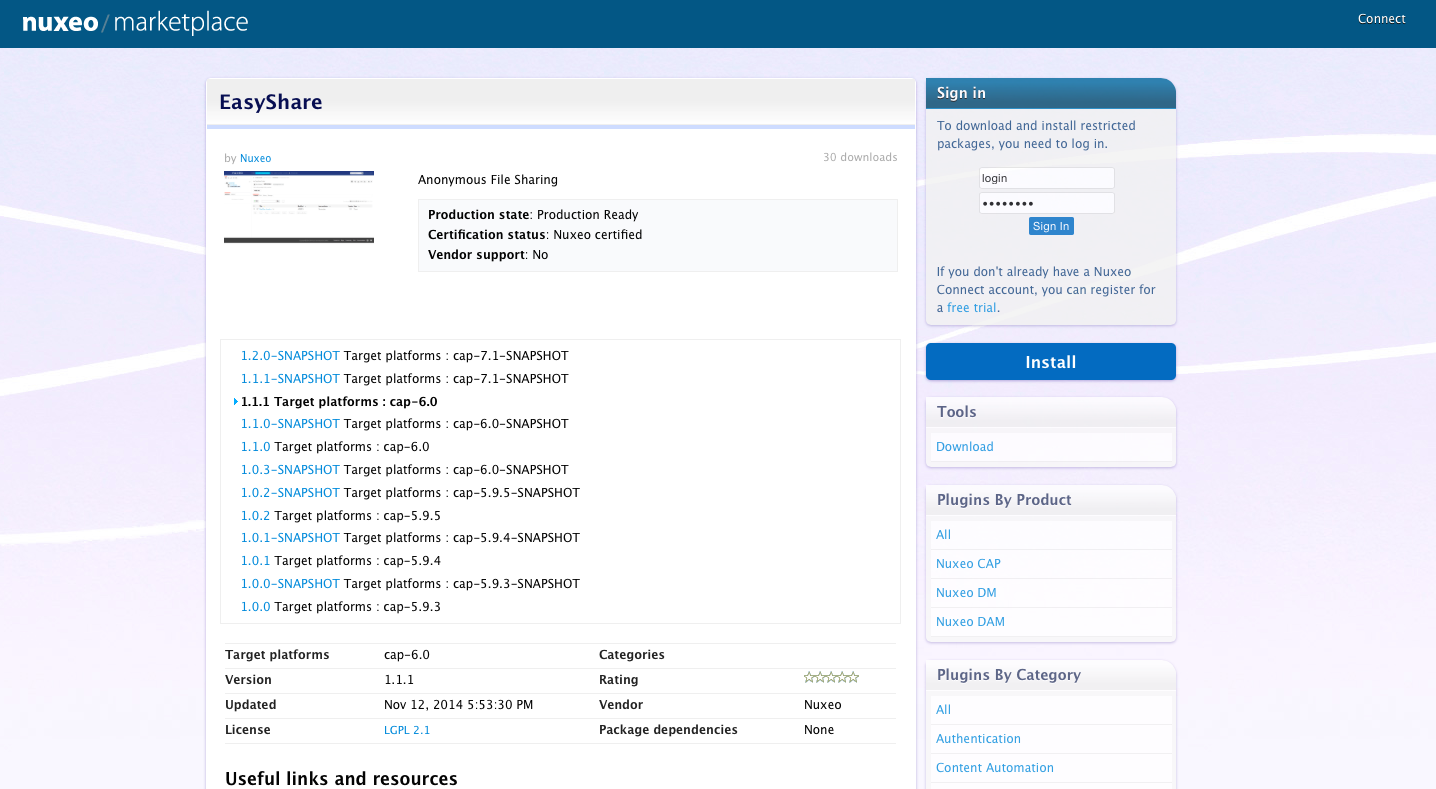
Task: Click the "Nov 12, 2014 5:53:30 PM" date
Action: [x=459, y=705]
